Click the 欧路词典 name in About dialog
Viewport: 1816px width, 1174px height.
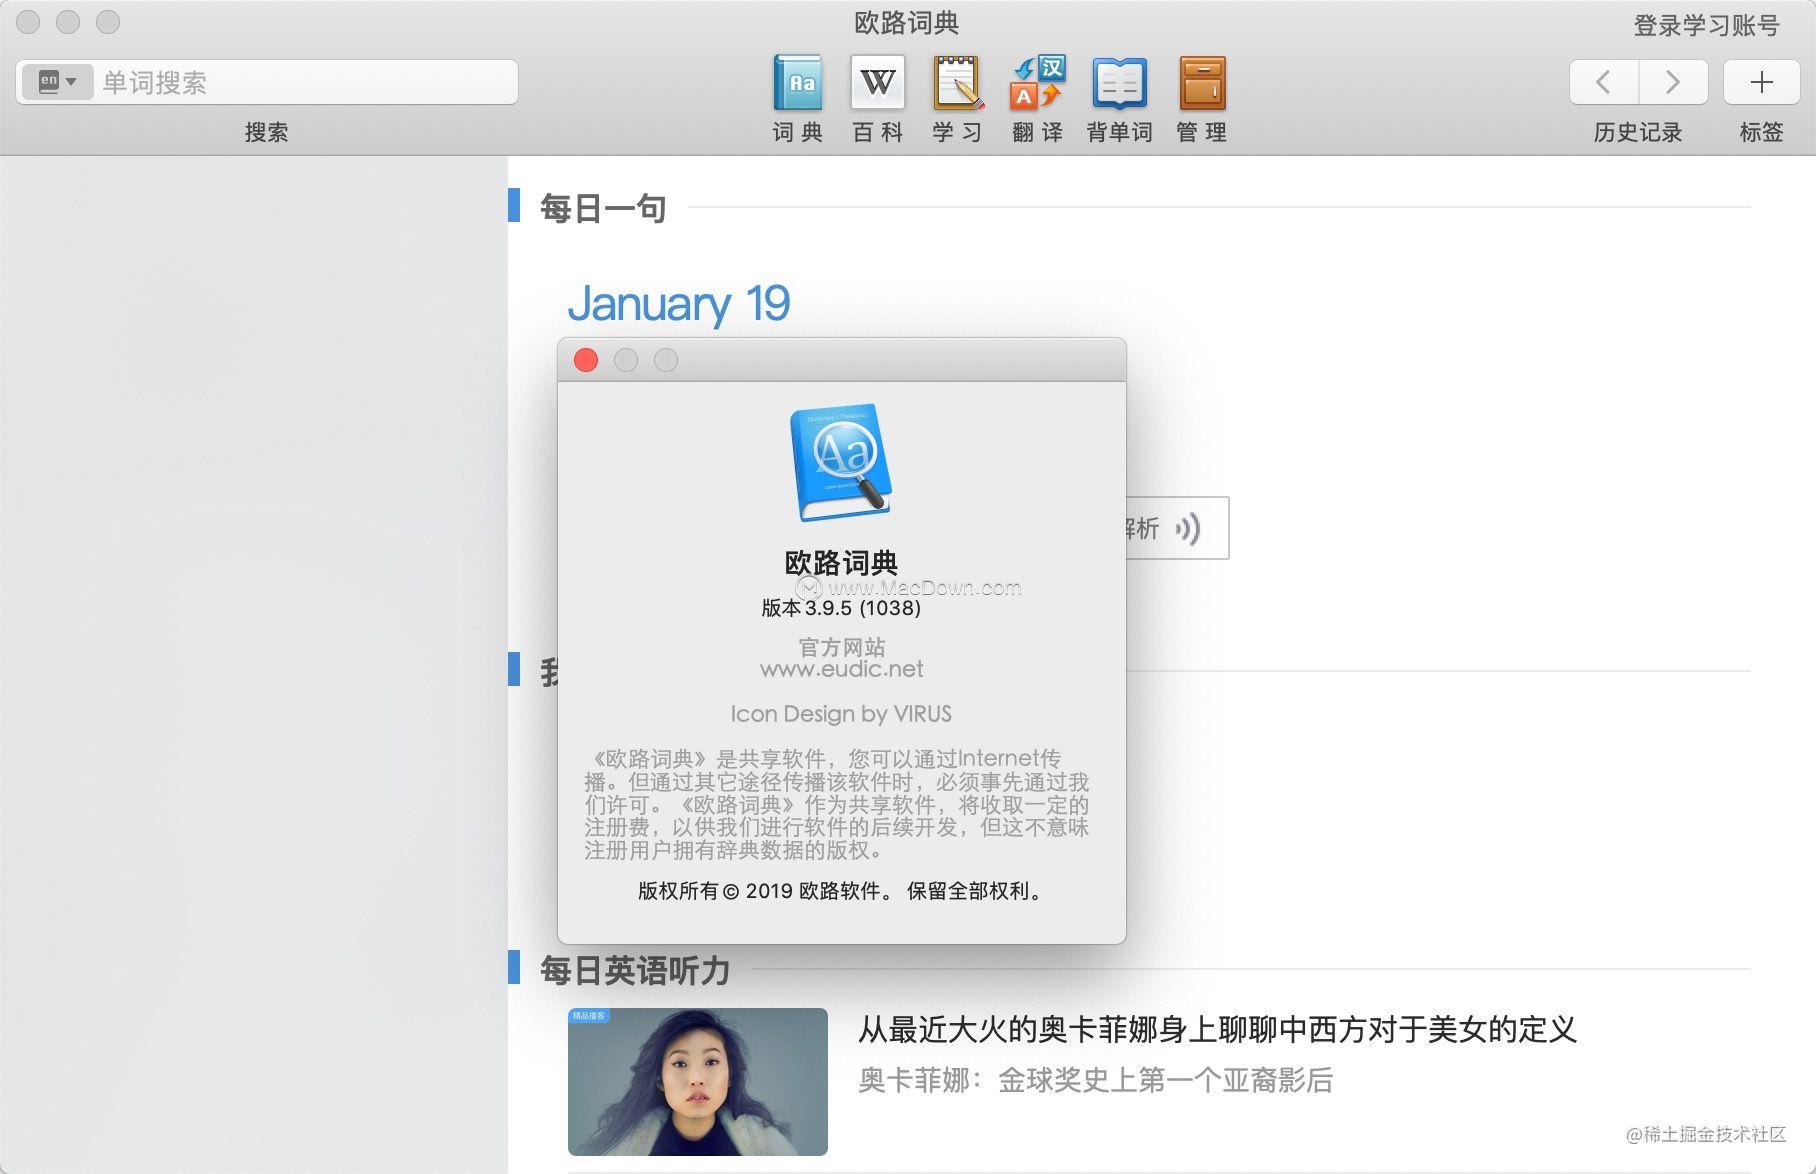841,562
